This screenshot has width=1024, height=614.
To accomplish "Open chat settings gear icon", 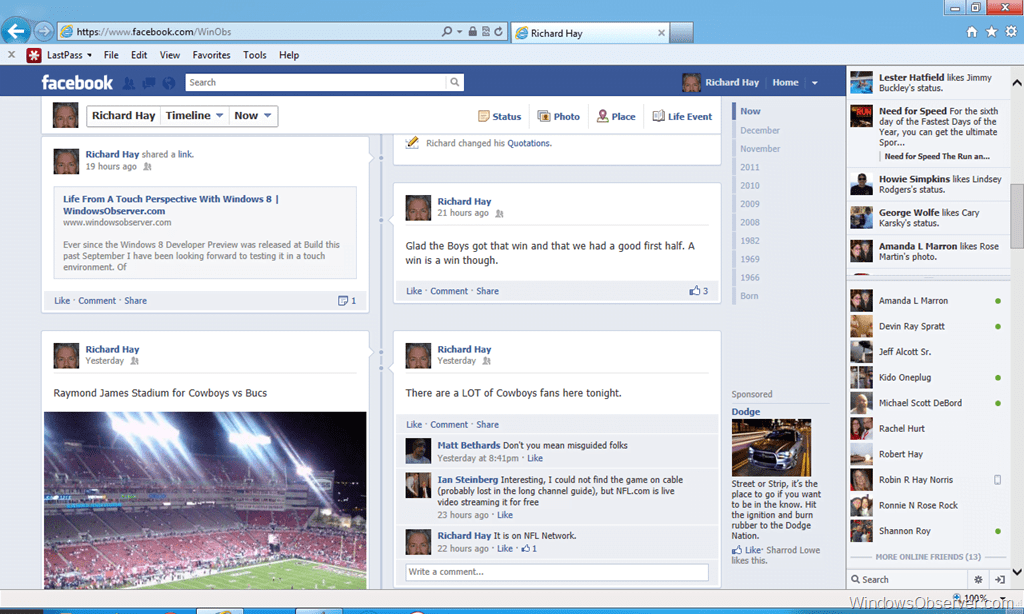I will click(x=978, y=579).
